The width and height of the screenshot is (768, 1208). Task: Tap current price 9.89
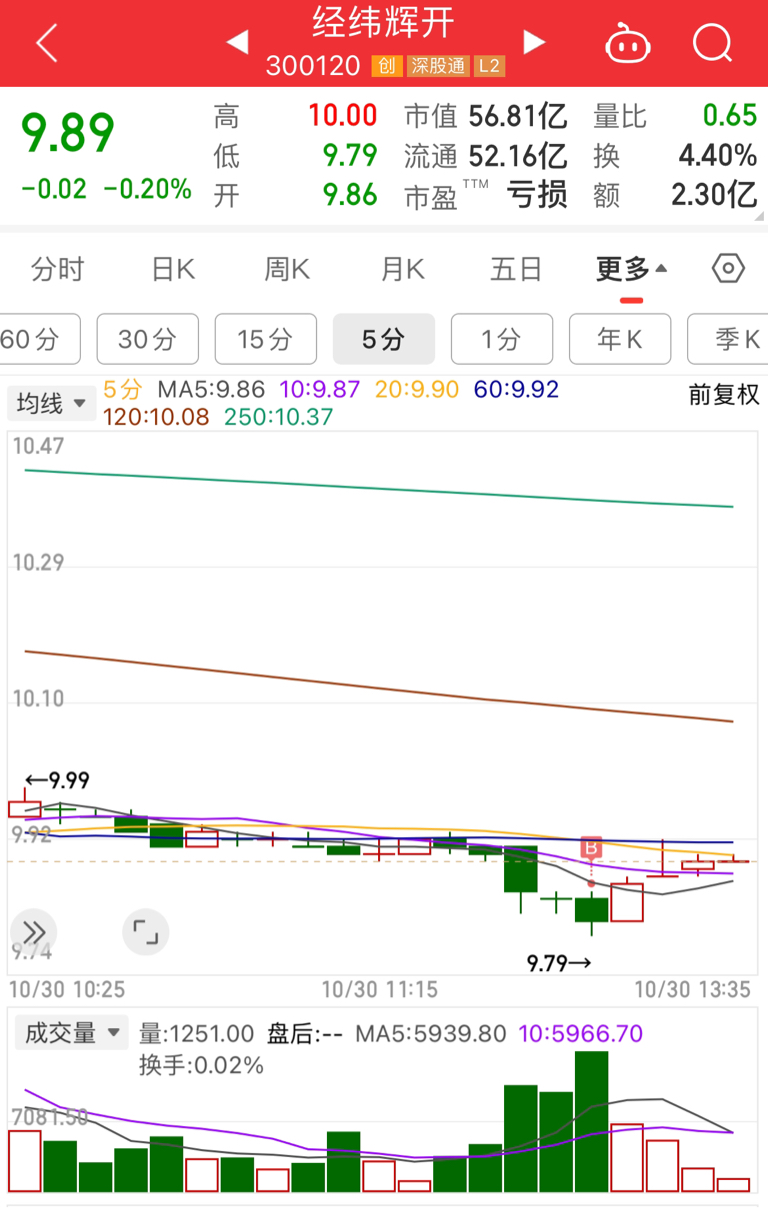(69, 133)
